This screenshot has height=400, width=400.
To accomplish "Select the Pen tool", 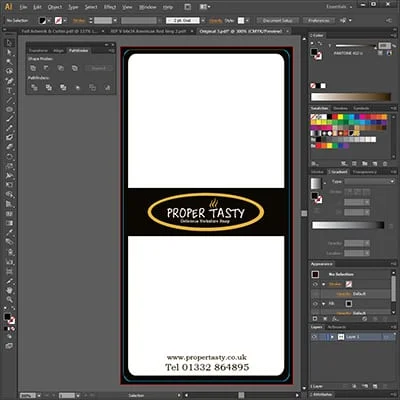I will (x=9, y=81).
